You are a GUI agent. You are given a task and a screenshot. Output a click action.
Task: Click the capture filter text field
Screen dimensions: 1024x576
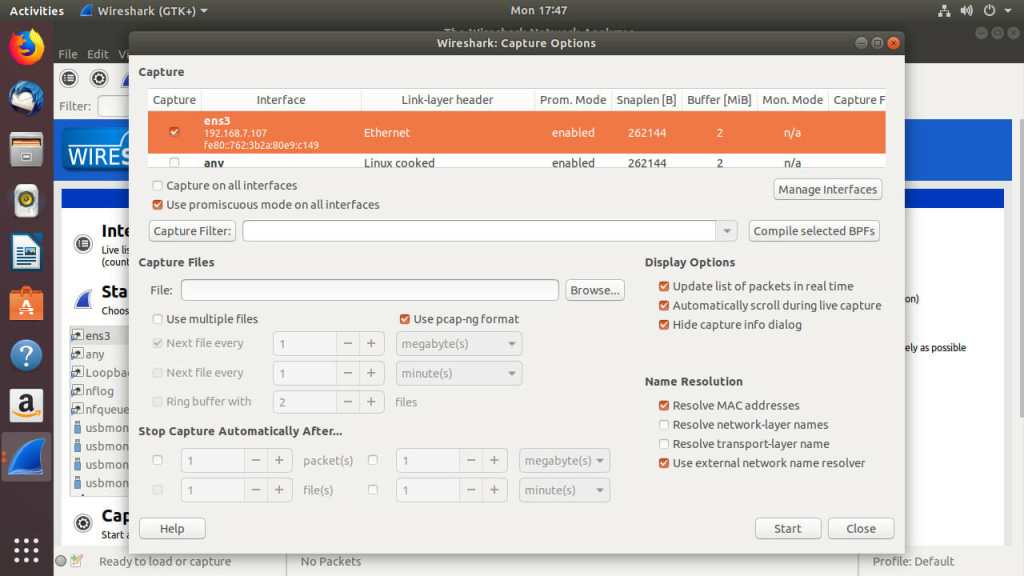[479, 231]
